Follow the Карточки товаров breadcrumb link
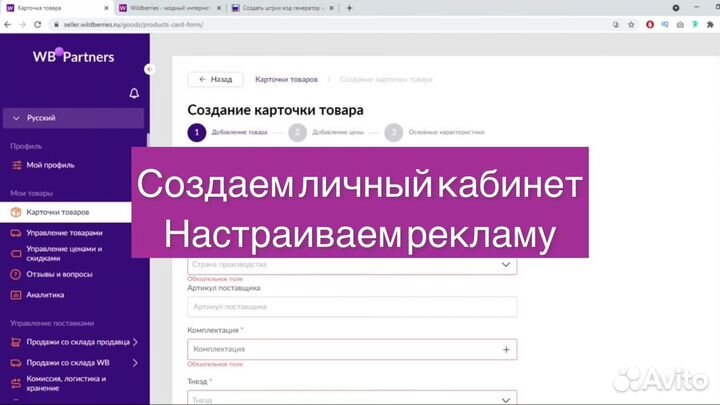 click(x=287, y=79)
